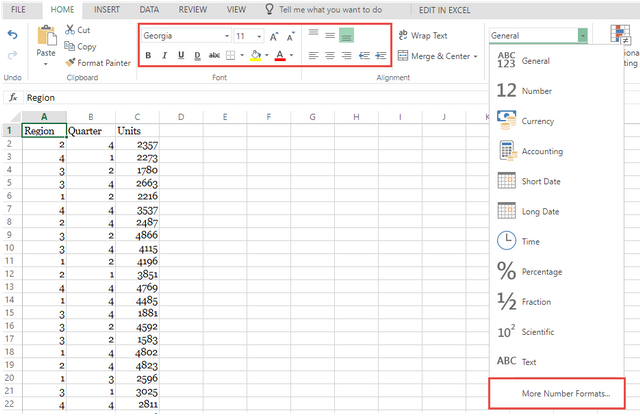
Task: Apply strikethrough formatting to text
Action: click(x=214, y=56)
